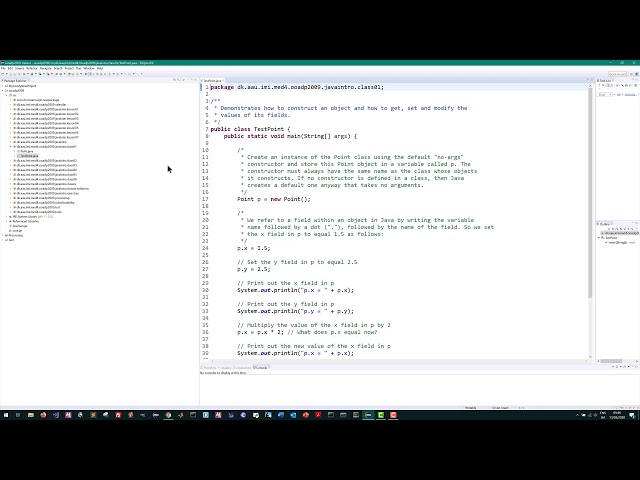Expand the Test project at the tree bottom

pos(2,240)
